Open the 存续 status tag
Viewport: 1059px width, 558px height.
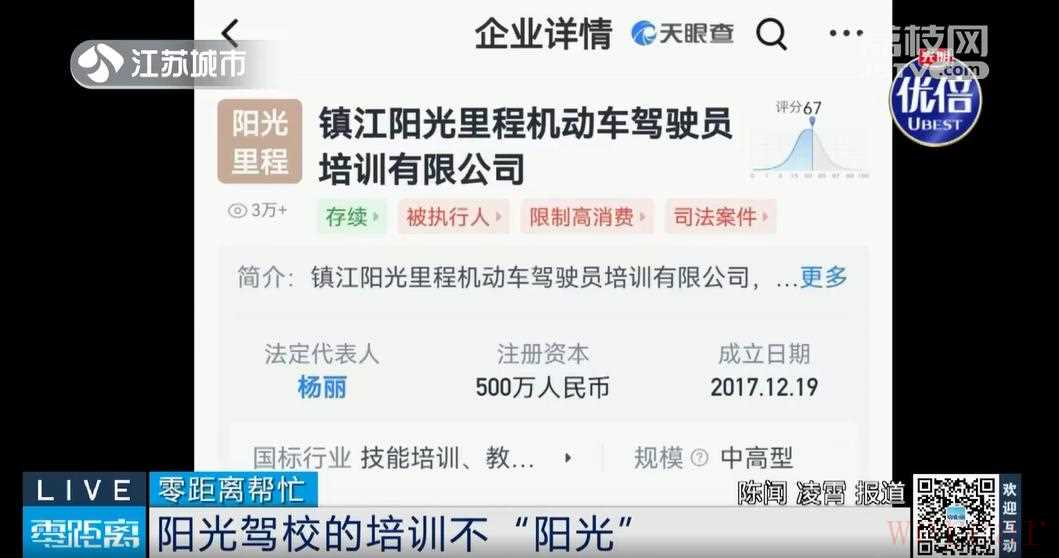click(351, 217)
